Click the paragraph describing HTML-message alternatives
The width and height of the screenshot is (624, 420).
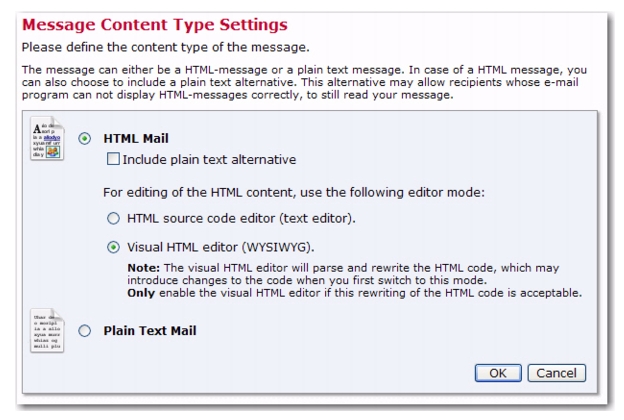point(304,82)
